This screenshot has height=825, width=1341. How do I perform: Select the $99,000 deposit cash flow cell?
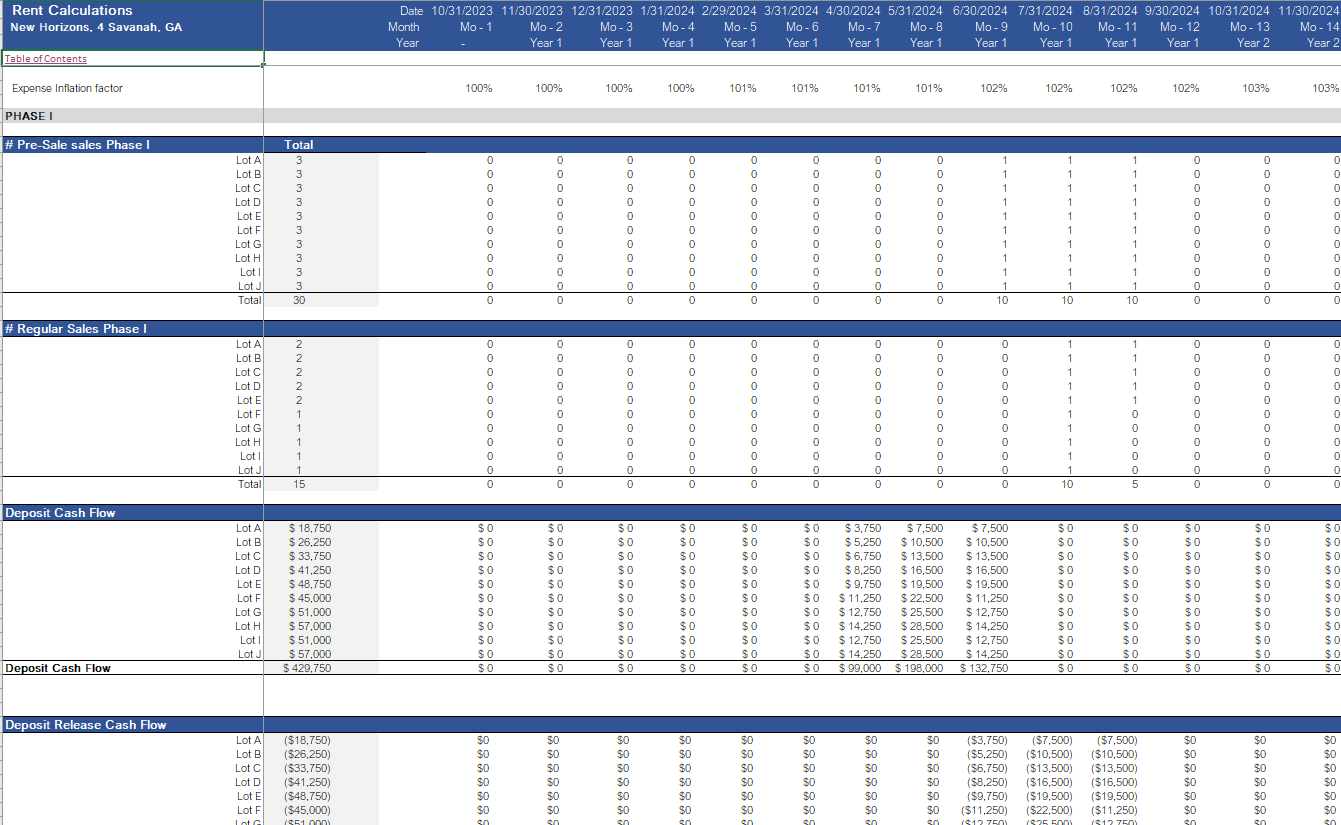coord(859,668)
